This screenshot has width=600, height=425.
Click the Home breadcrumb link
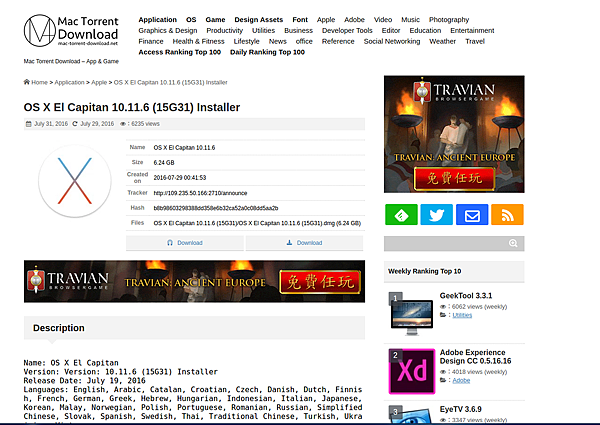click(x=39, y=82)
